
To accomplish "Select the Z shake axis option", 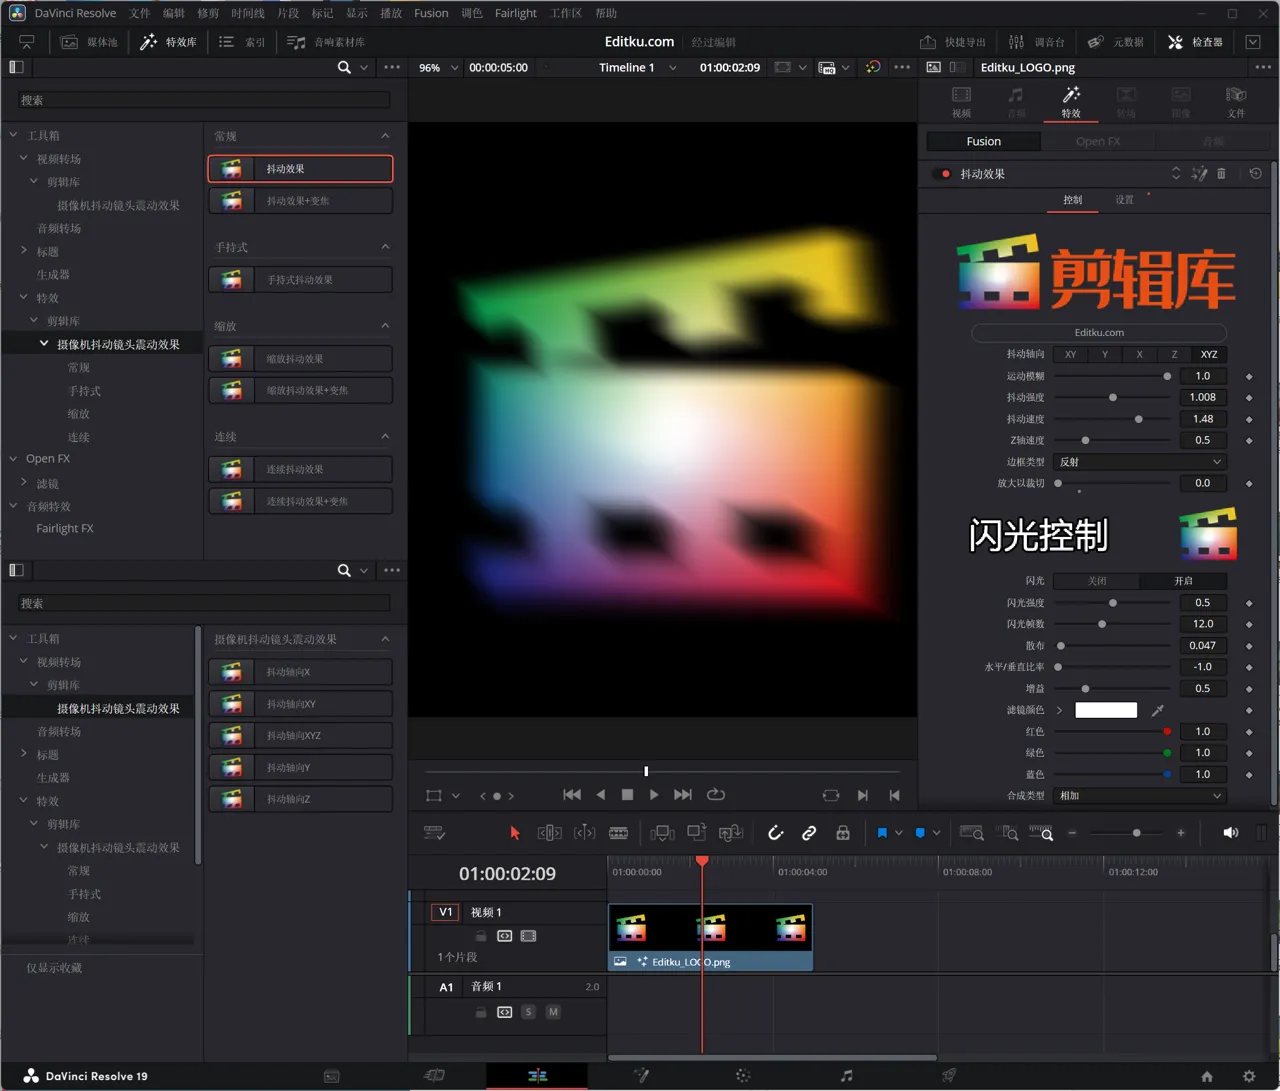I will click(x=1174, y=354).
